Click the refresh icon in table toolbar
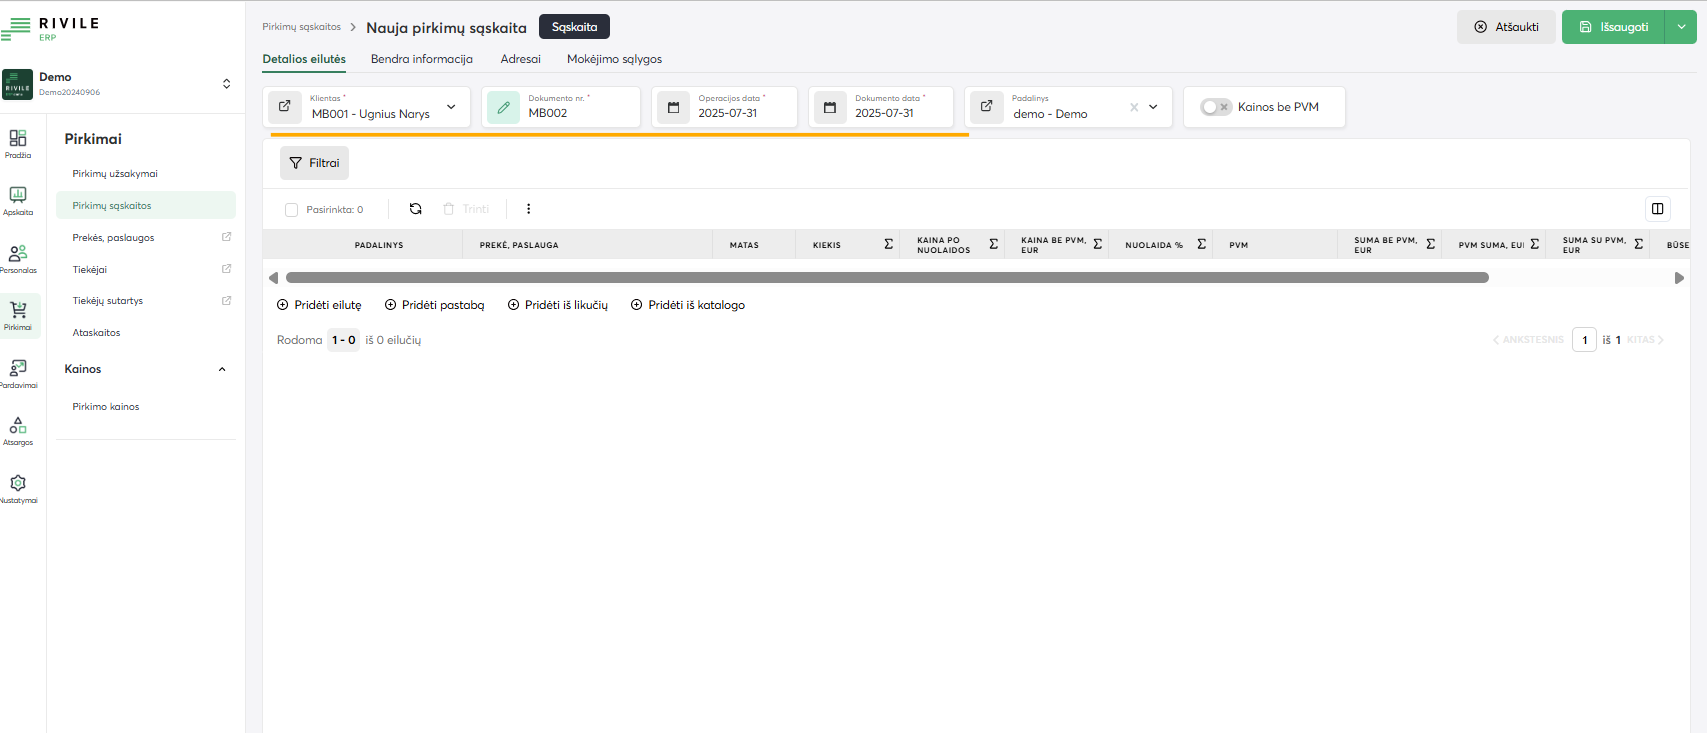Viewport: 1707px width, 733px height. (416, 209)
